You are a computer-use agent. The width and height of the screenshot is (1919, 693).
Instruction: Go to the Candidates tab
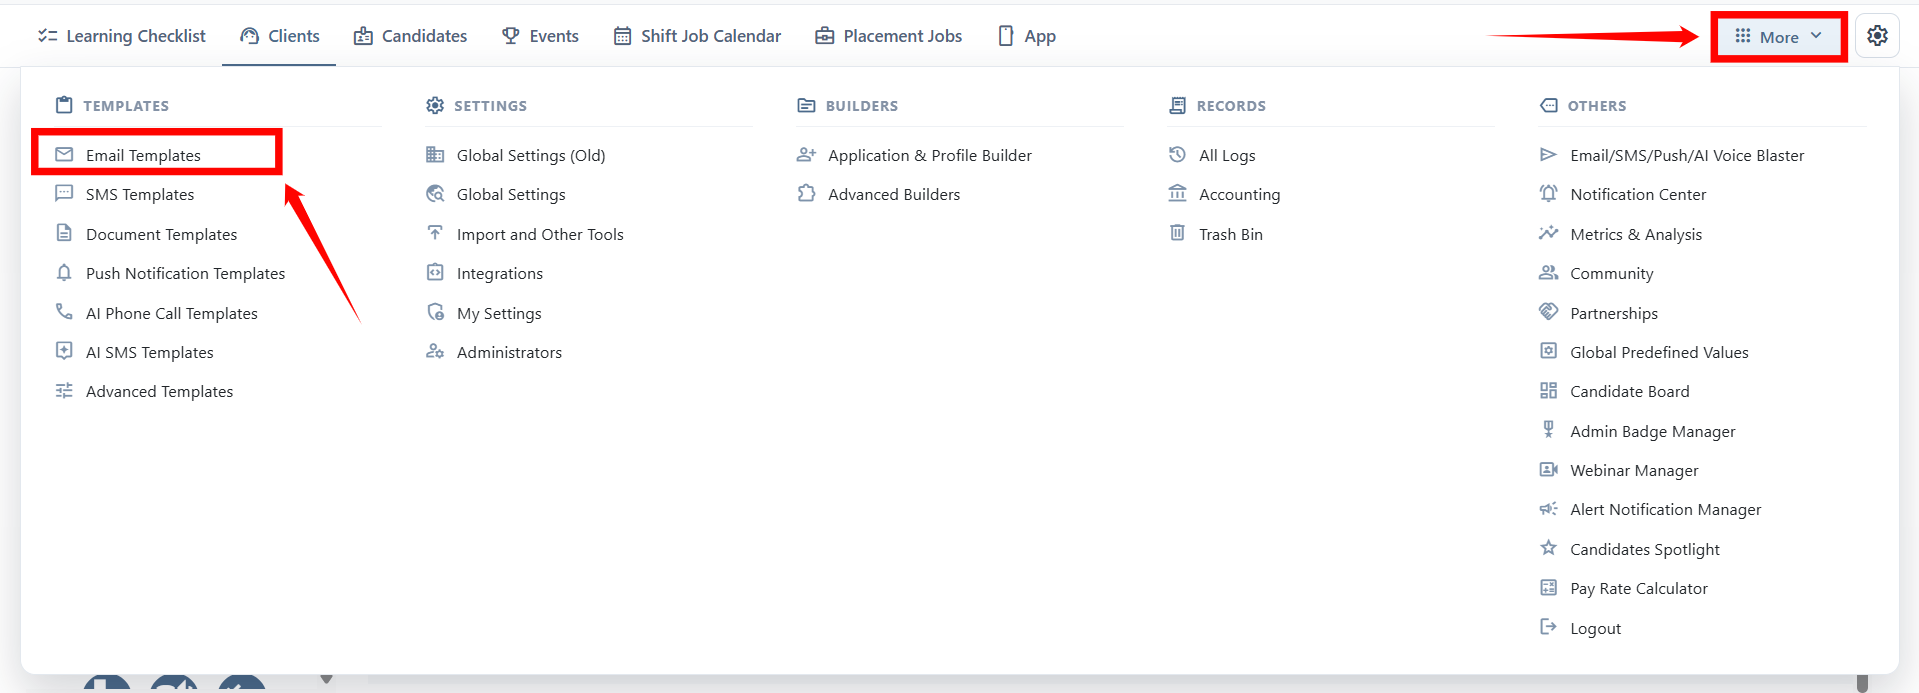pyautogui.click(x=410, y=36)
